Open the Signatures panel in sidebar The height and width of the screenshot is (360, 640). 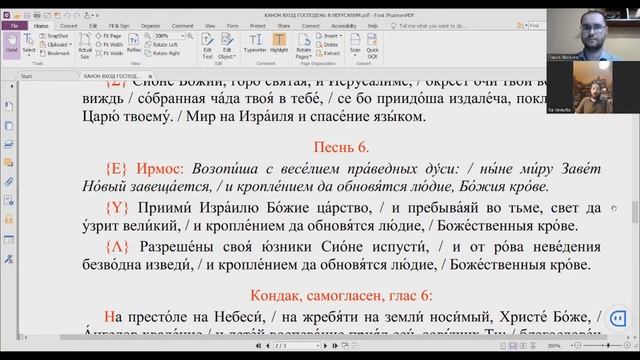click(x=9, y=258)
